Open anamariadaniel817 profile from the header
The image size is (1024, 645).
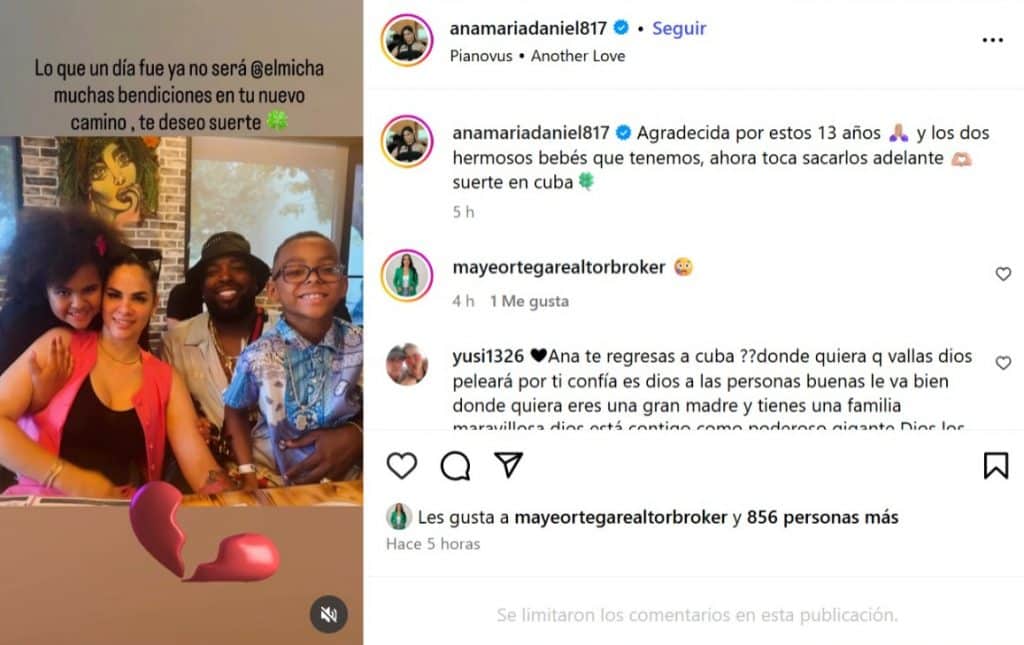coord(528,29)
